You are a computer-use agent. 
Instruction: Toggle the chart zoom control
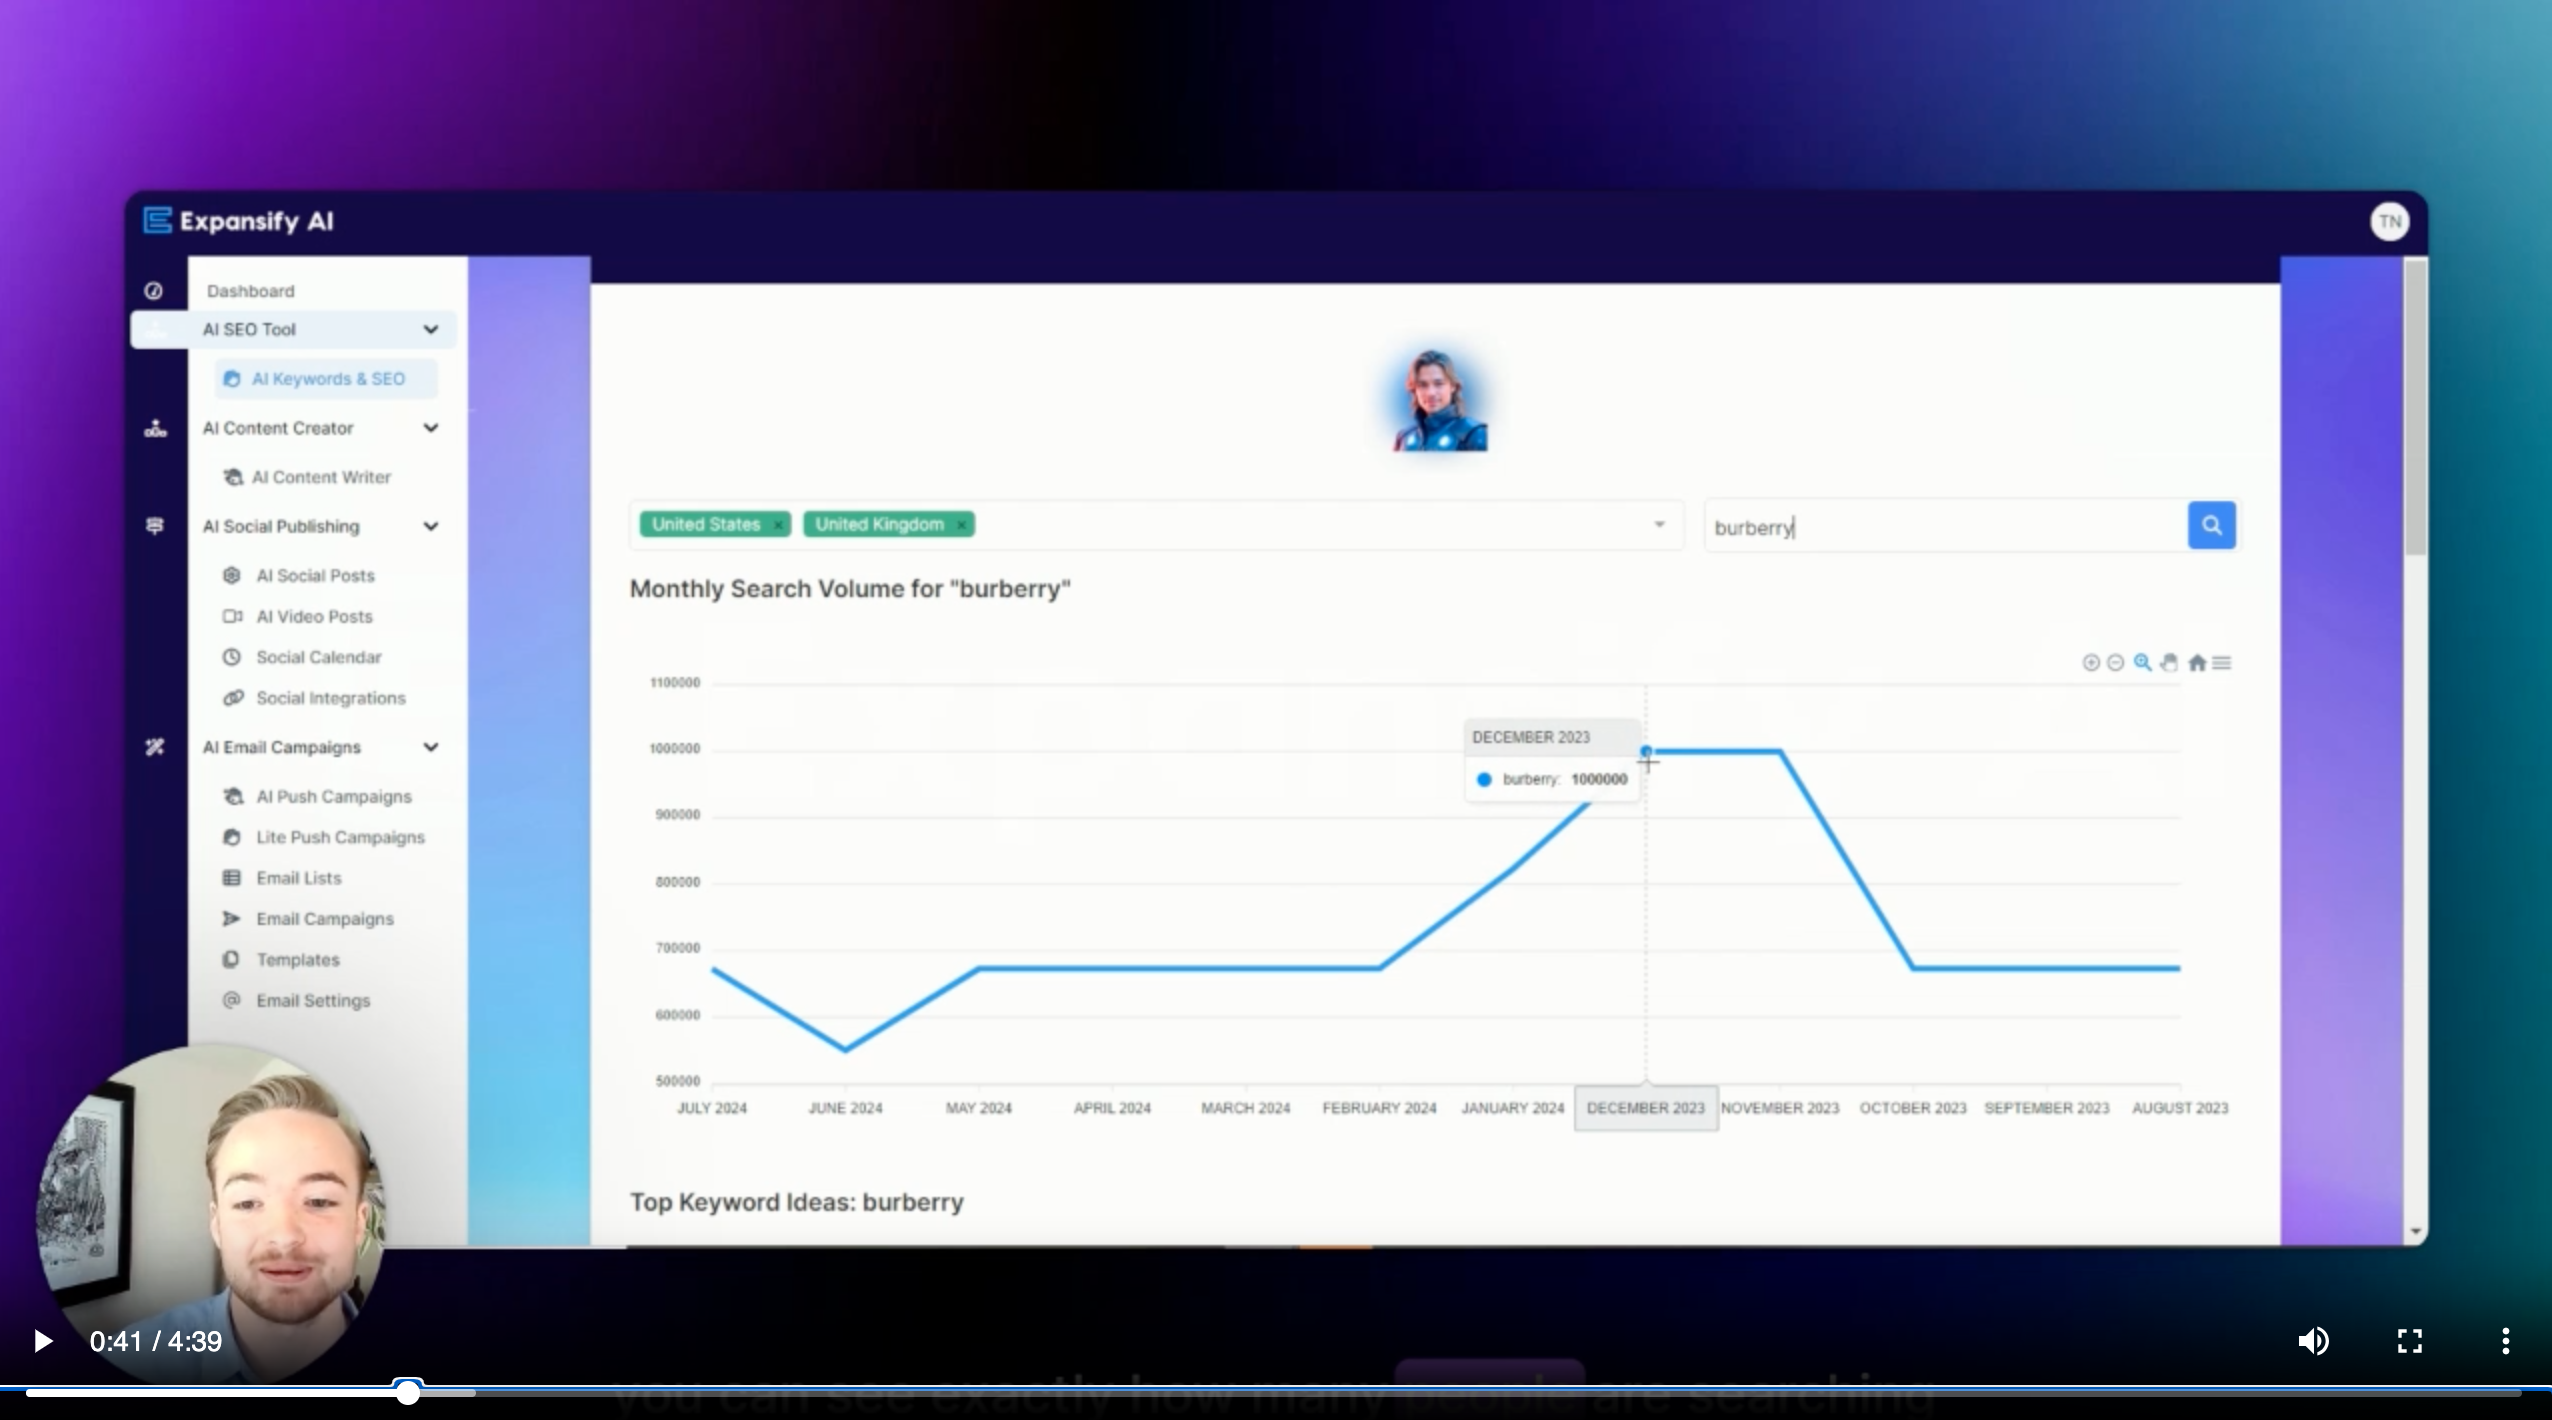pyautogui.click(x=2141, y=663)
